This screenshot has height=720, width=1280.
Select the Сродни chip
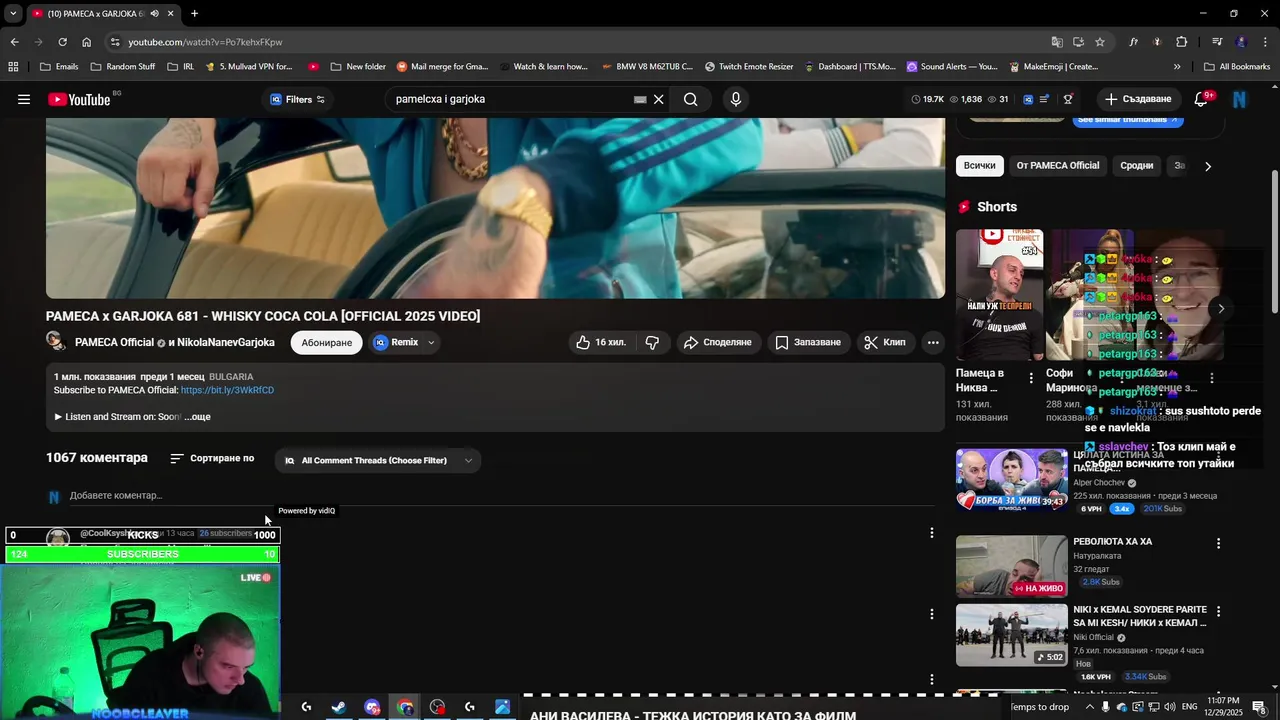[x=1137, y=166]
